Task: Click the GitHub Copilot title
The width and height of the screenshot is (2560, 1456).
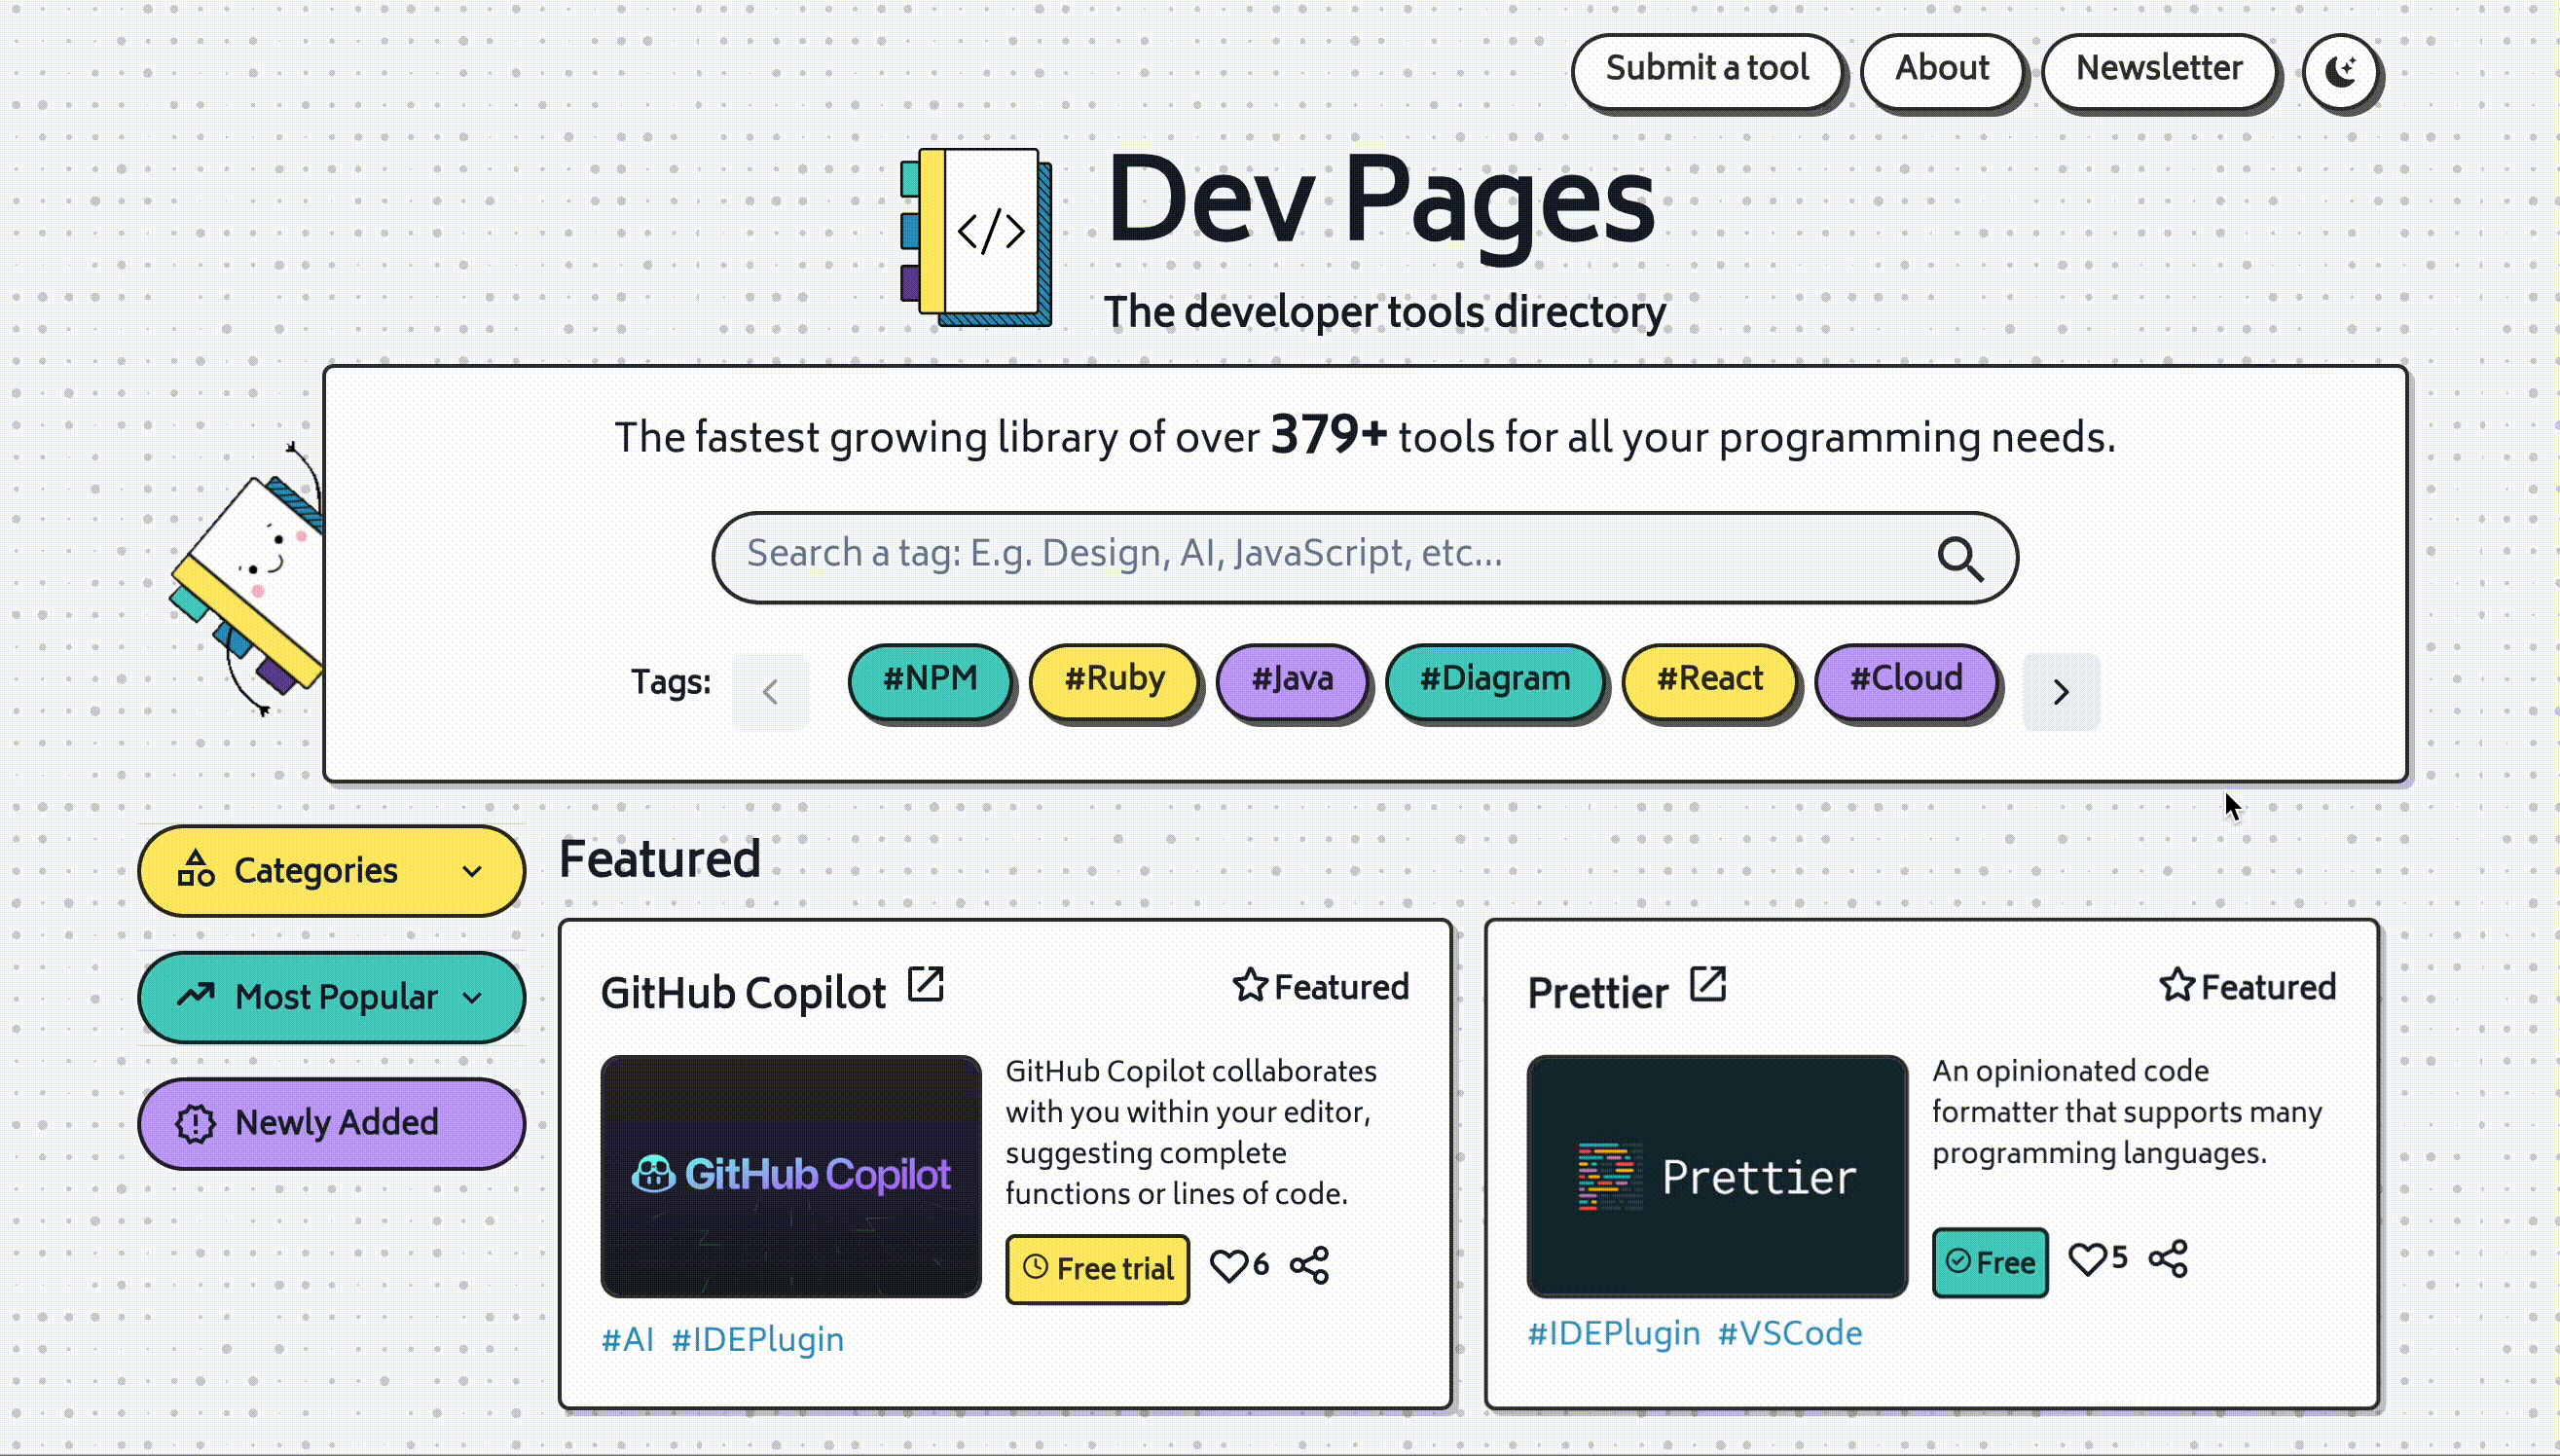Action: point(743,993)
